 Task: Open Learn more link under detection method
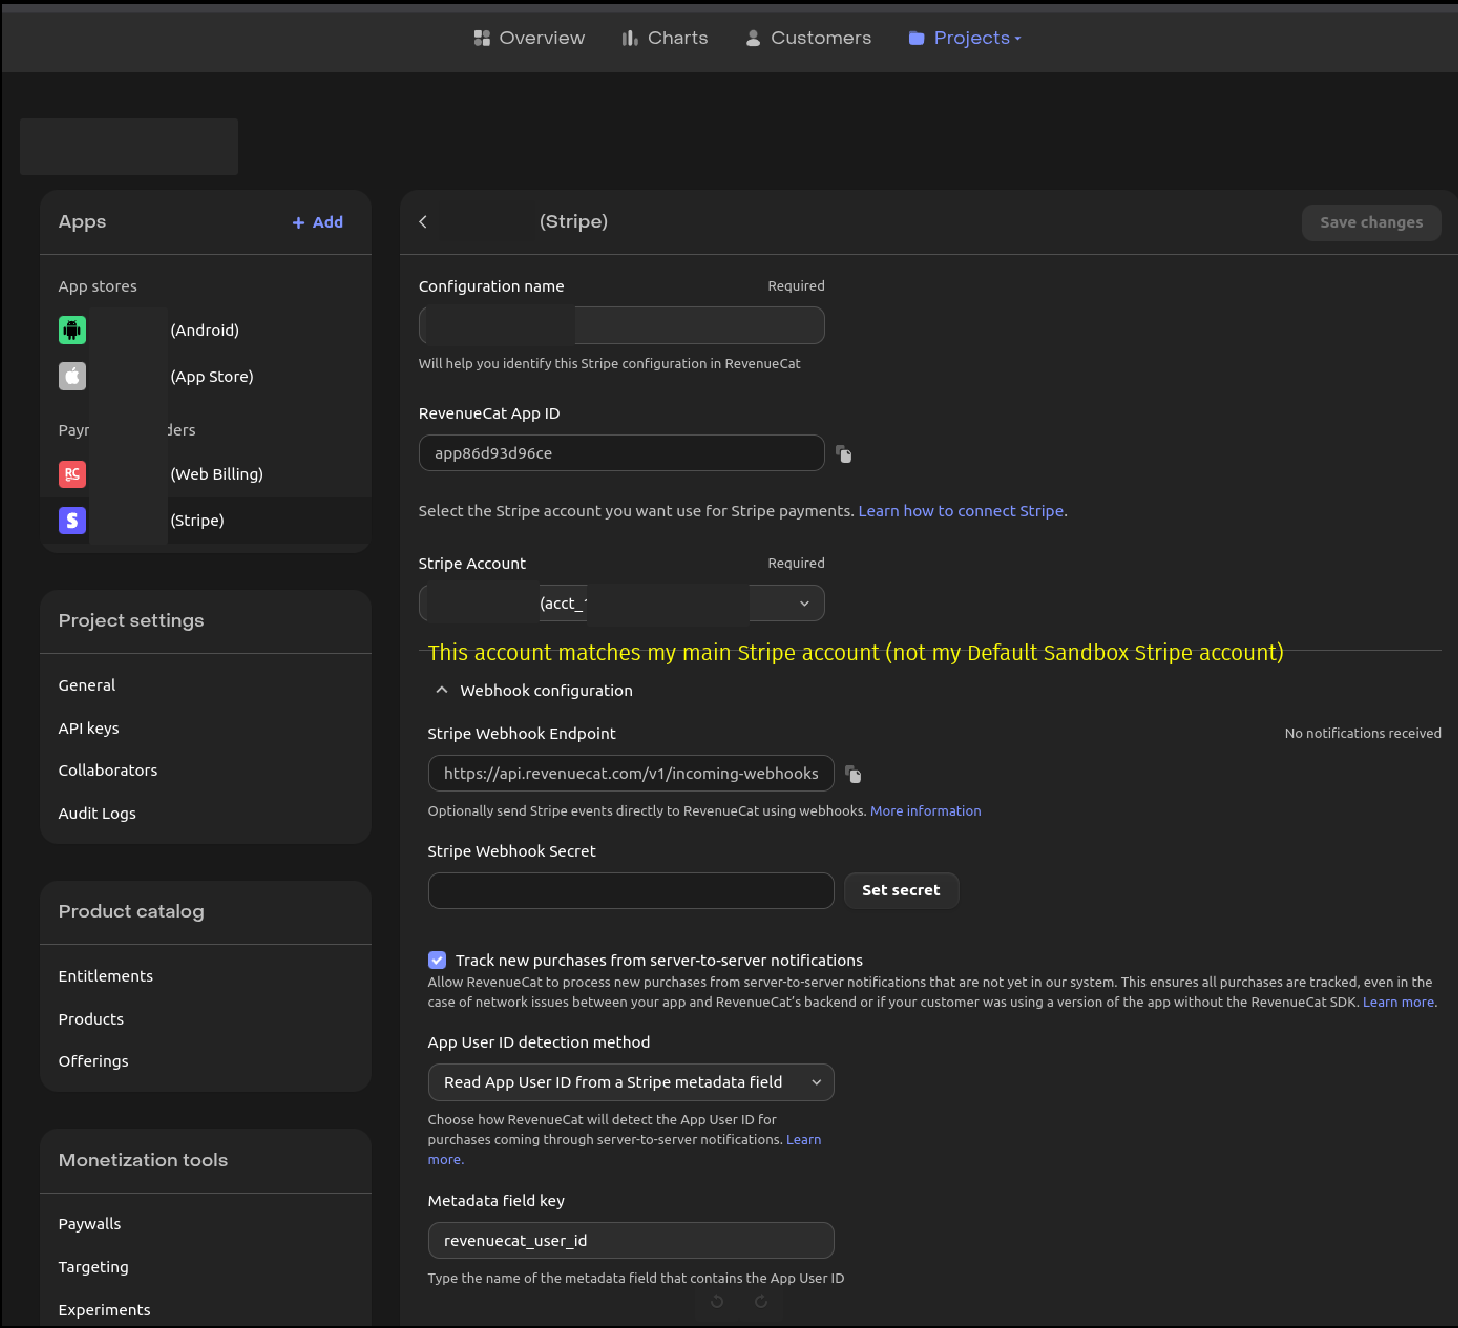803,1139
